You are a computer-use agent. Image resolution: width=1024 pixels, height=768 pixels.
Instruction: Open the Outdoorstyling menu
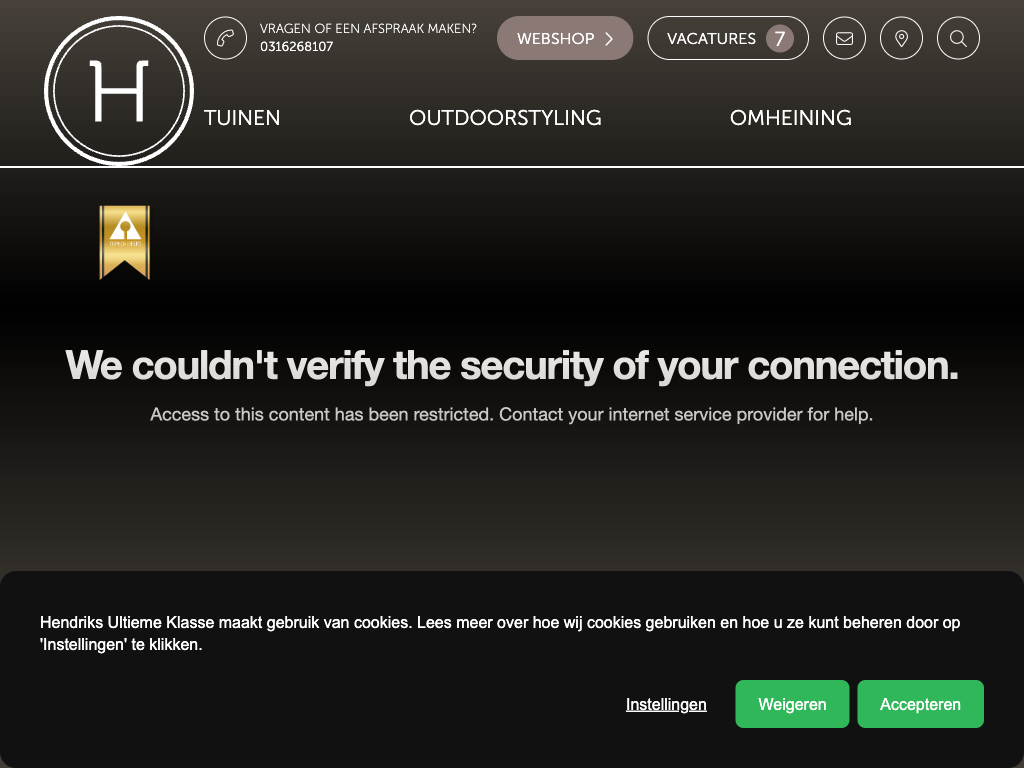point(505,118)
